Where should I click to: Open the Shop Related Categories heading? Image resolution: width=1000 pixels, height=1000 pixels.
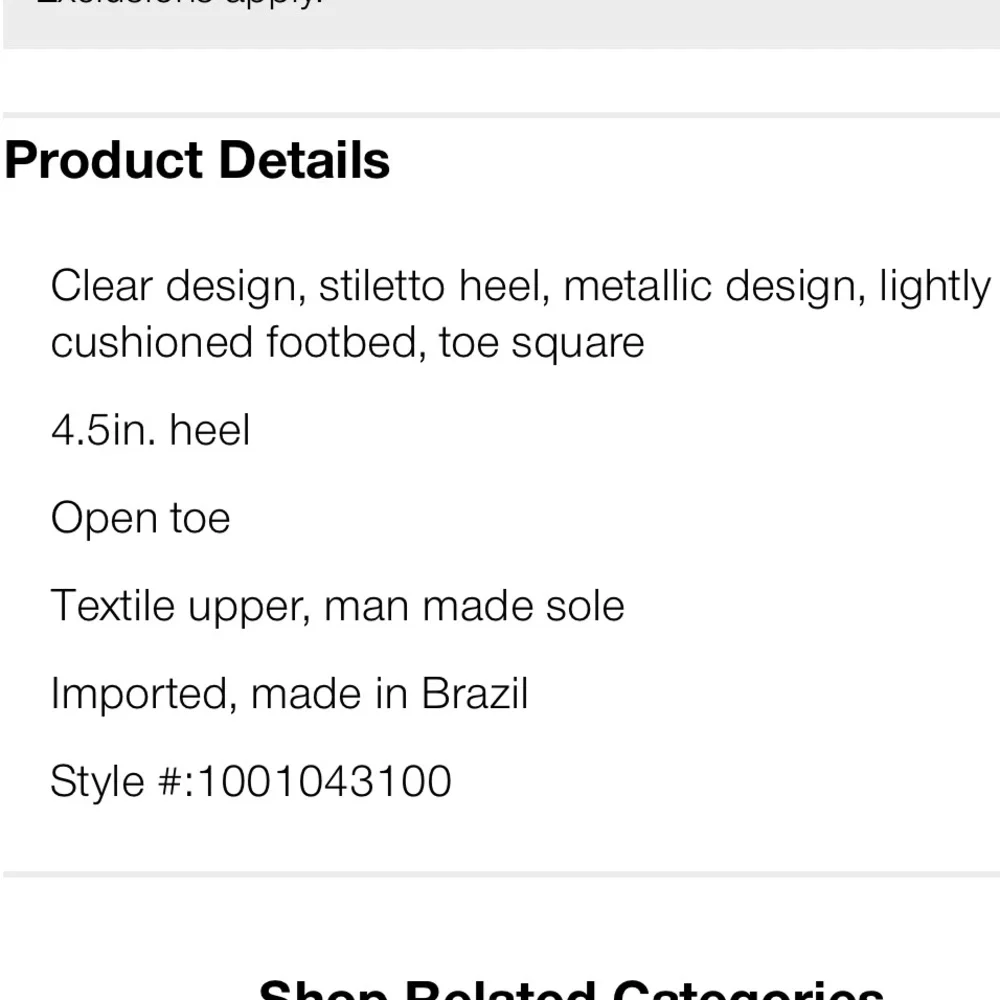click(x=570, y=990)
